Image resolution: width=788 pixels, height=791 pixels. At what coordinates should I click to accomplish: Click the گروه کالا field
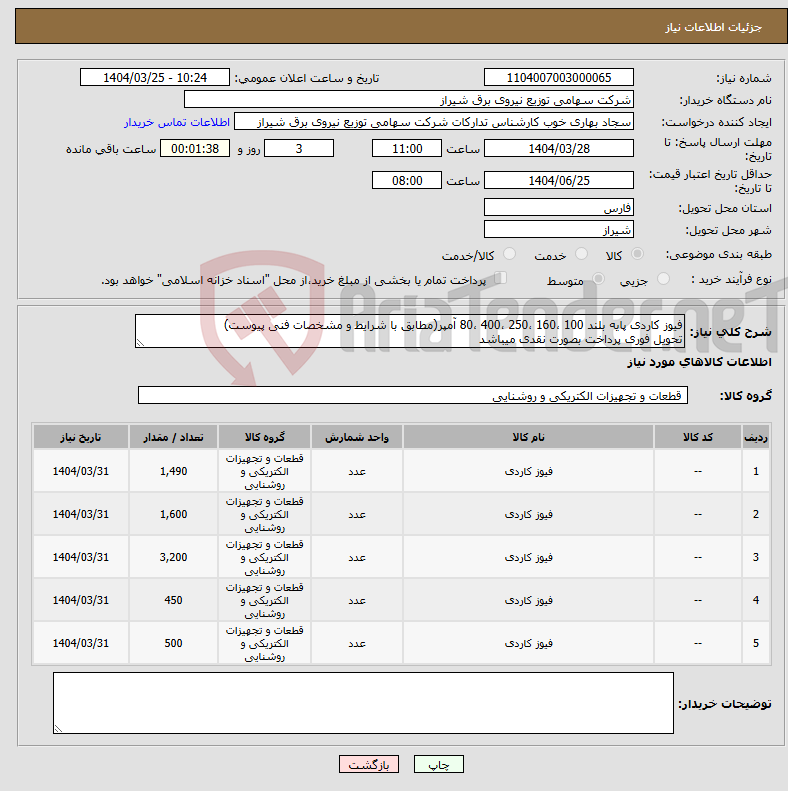coord(413,395)
